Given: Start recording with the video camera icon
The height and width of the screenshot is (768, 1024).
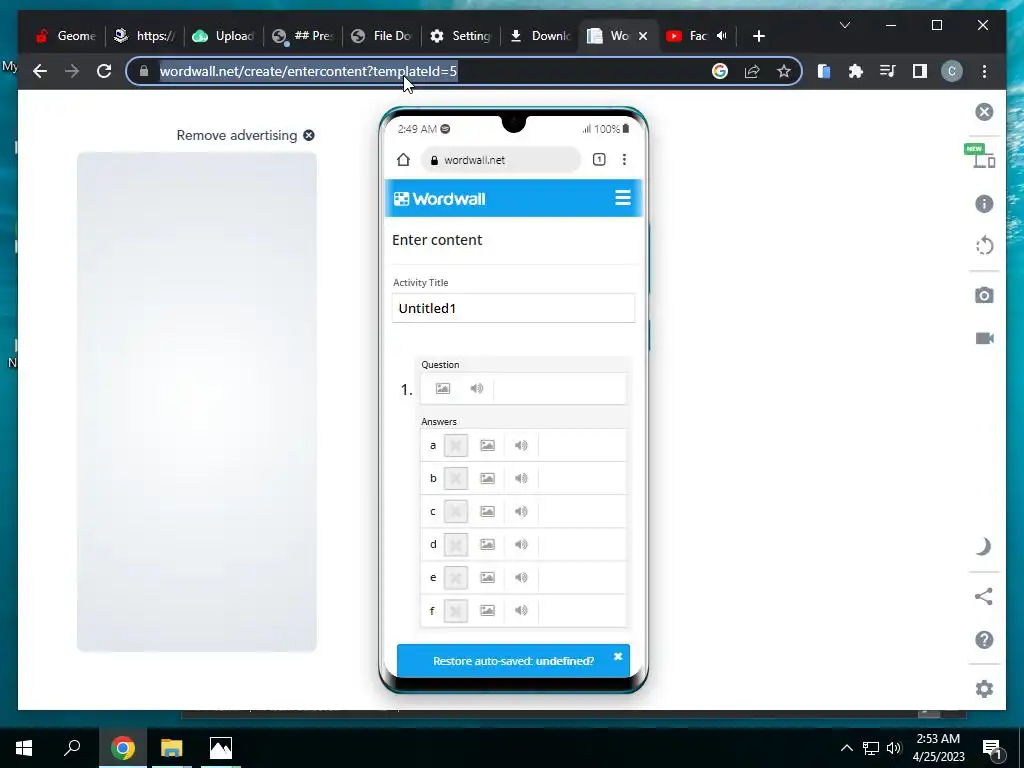Looking at the screenshot, I should tap(984, 338).
